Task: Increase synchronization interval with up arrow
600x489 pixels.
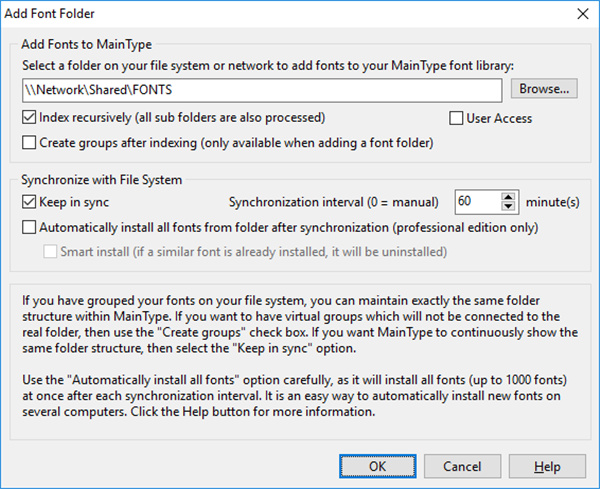Action: coord(509,196)
